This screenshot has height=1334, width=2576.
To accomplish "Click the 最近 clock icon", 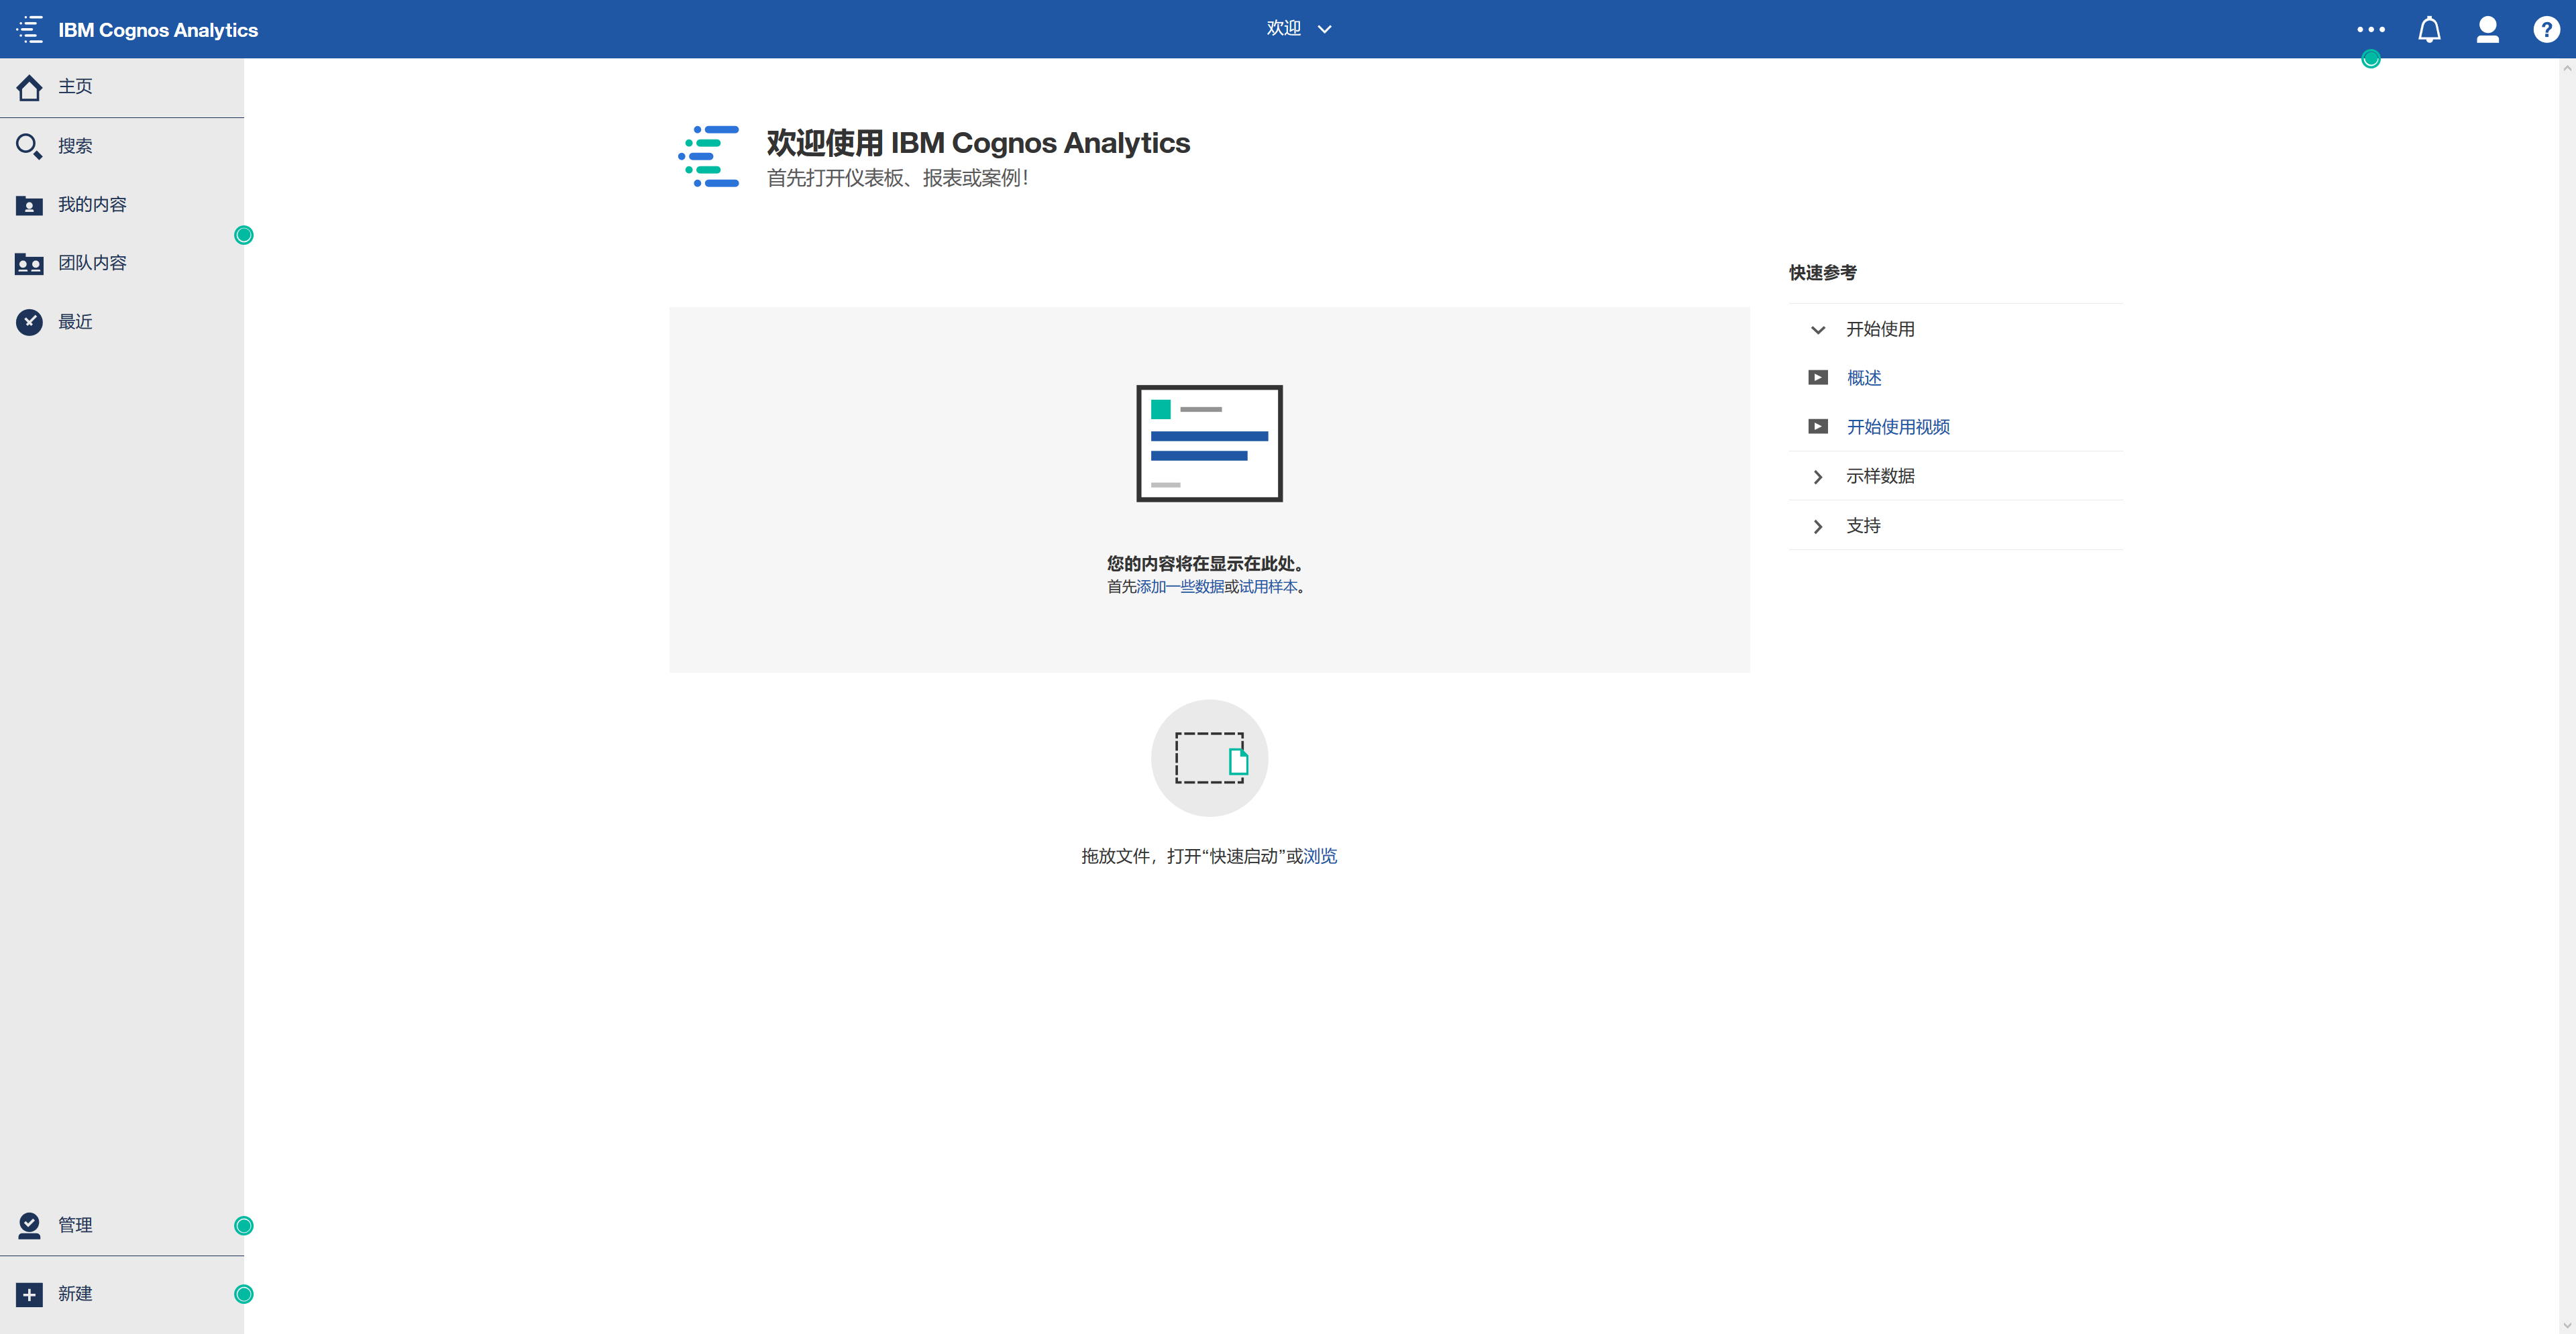I will pos(29,322).
